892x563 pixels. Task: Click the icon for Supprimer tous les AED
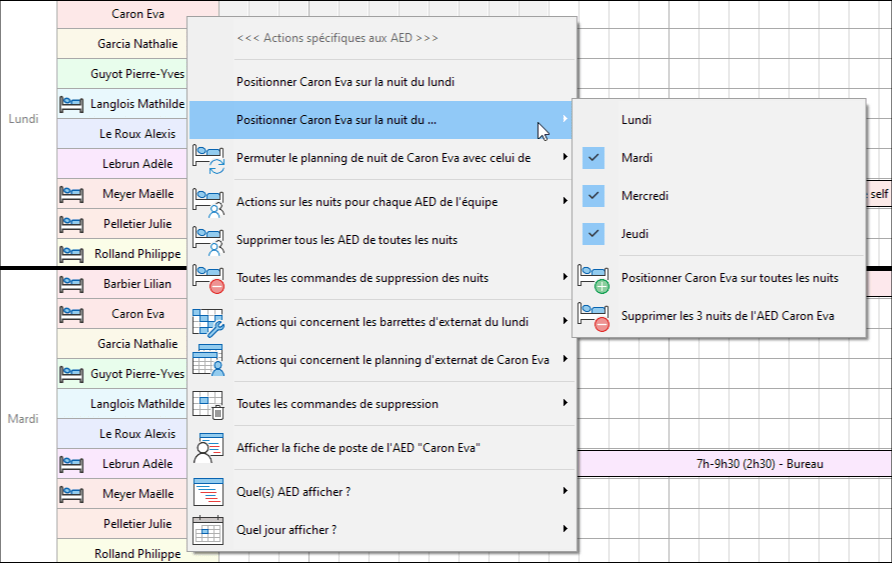coord(208,240)
